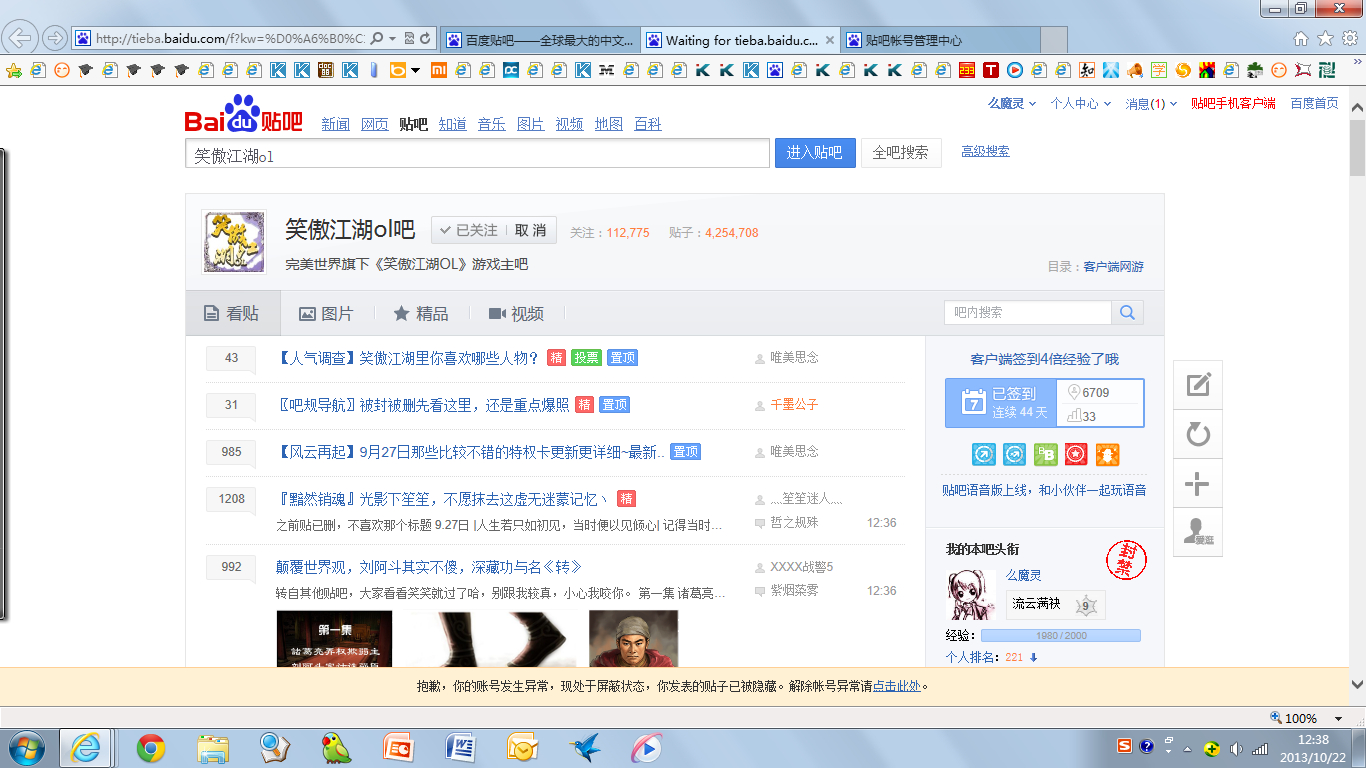1366x768 pixels.
Task: Open the green B badge icon under sign-in
Action: tap(1045, 455)
